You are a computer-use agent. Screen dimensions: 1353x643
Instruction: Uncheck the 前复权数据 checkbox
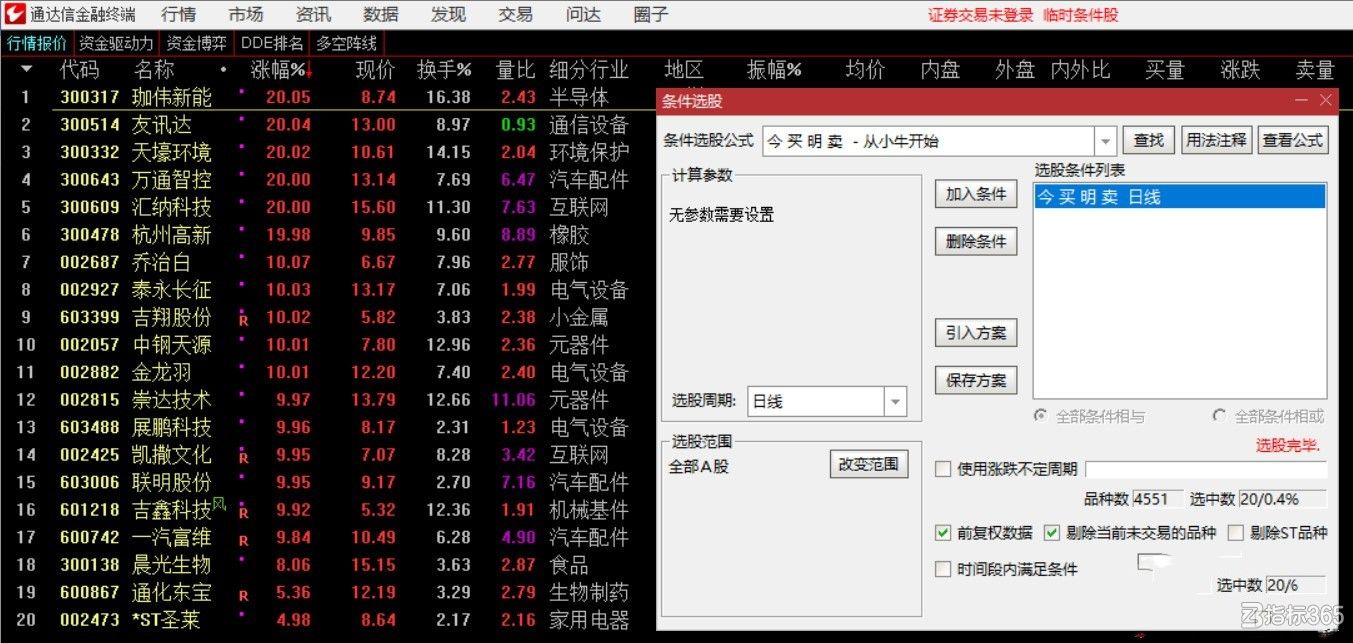(943, 533)
